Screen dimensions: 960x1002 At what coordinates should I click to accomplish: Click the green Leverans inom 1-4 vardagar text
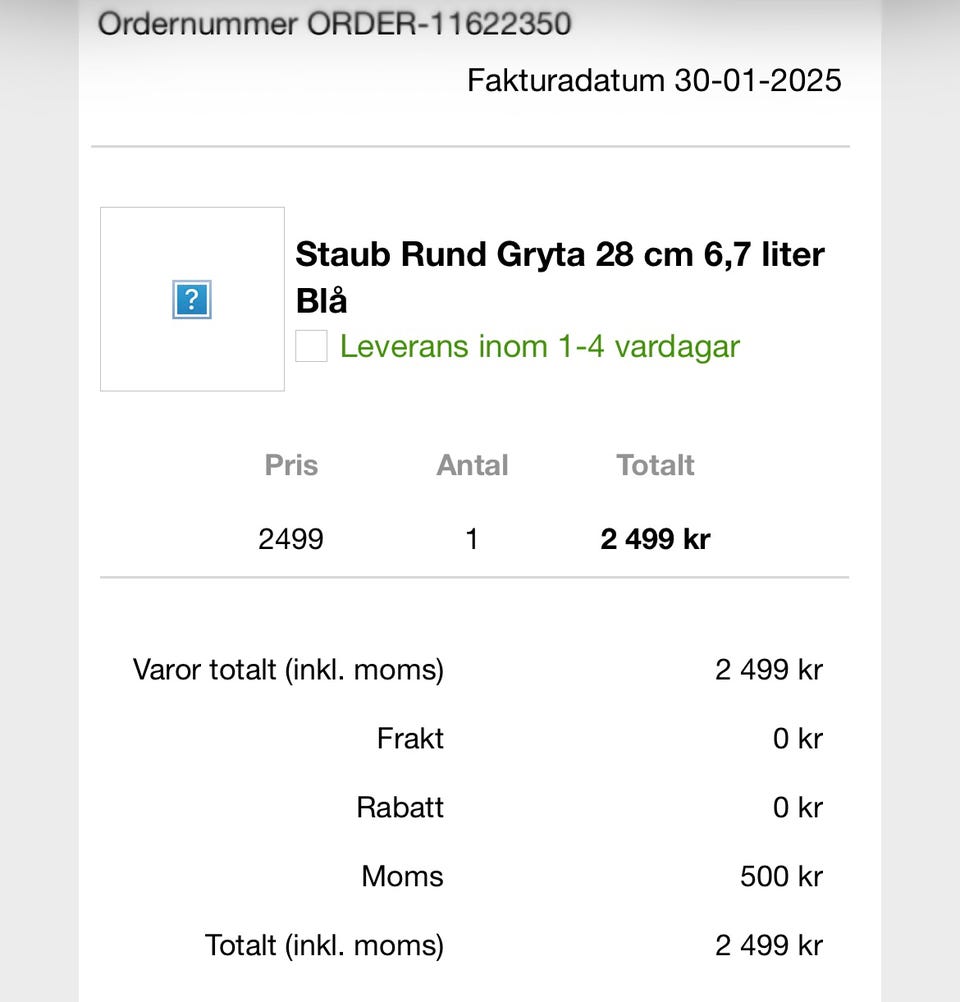(x=539, y=347)
